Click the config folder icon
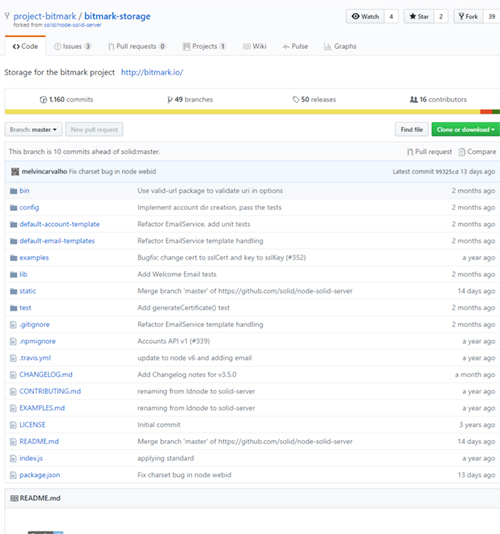The width and height of the screenshot is (500, 534). point(14,207)
